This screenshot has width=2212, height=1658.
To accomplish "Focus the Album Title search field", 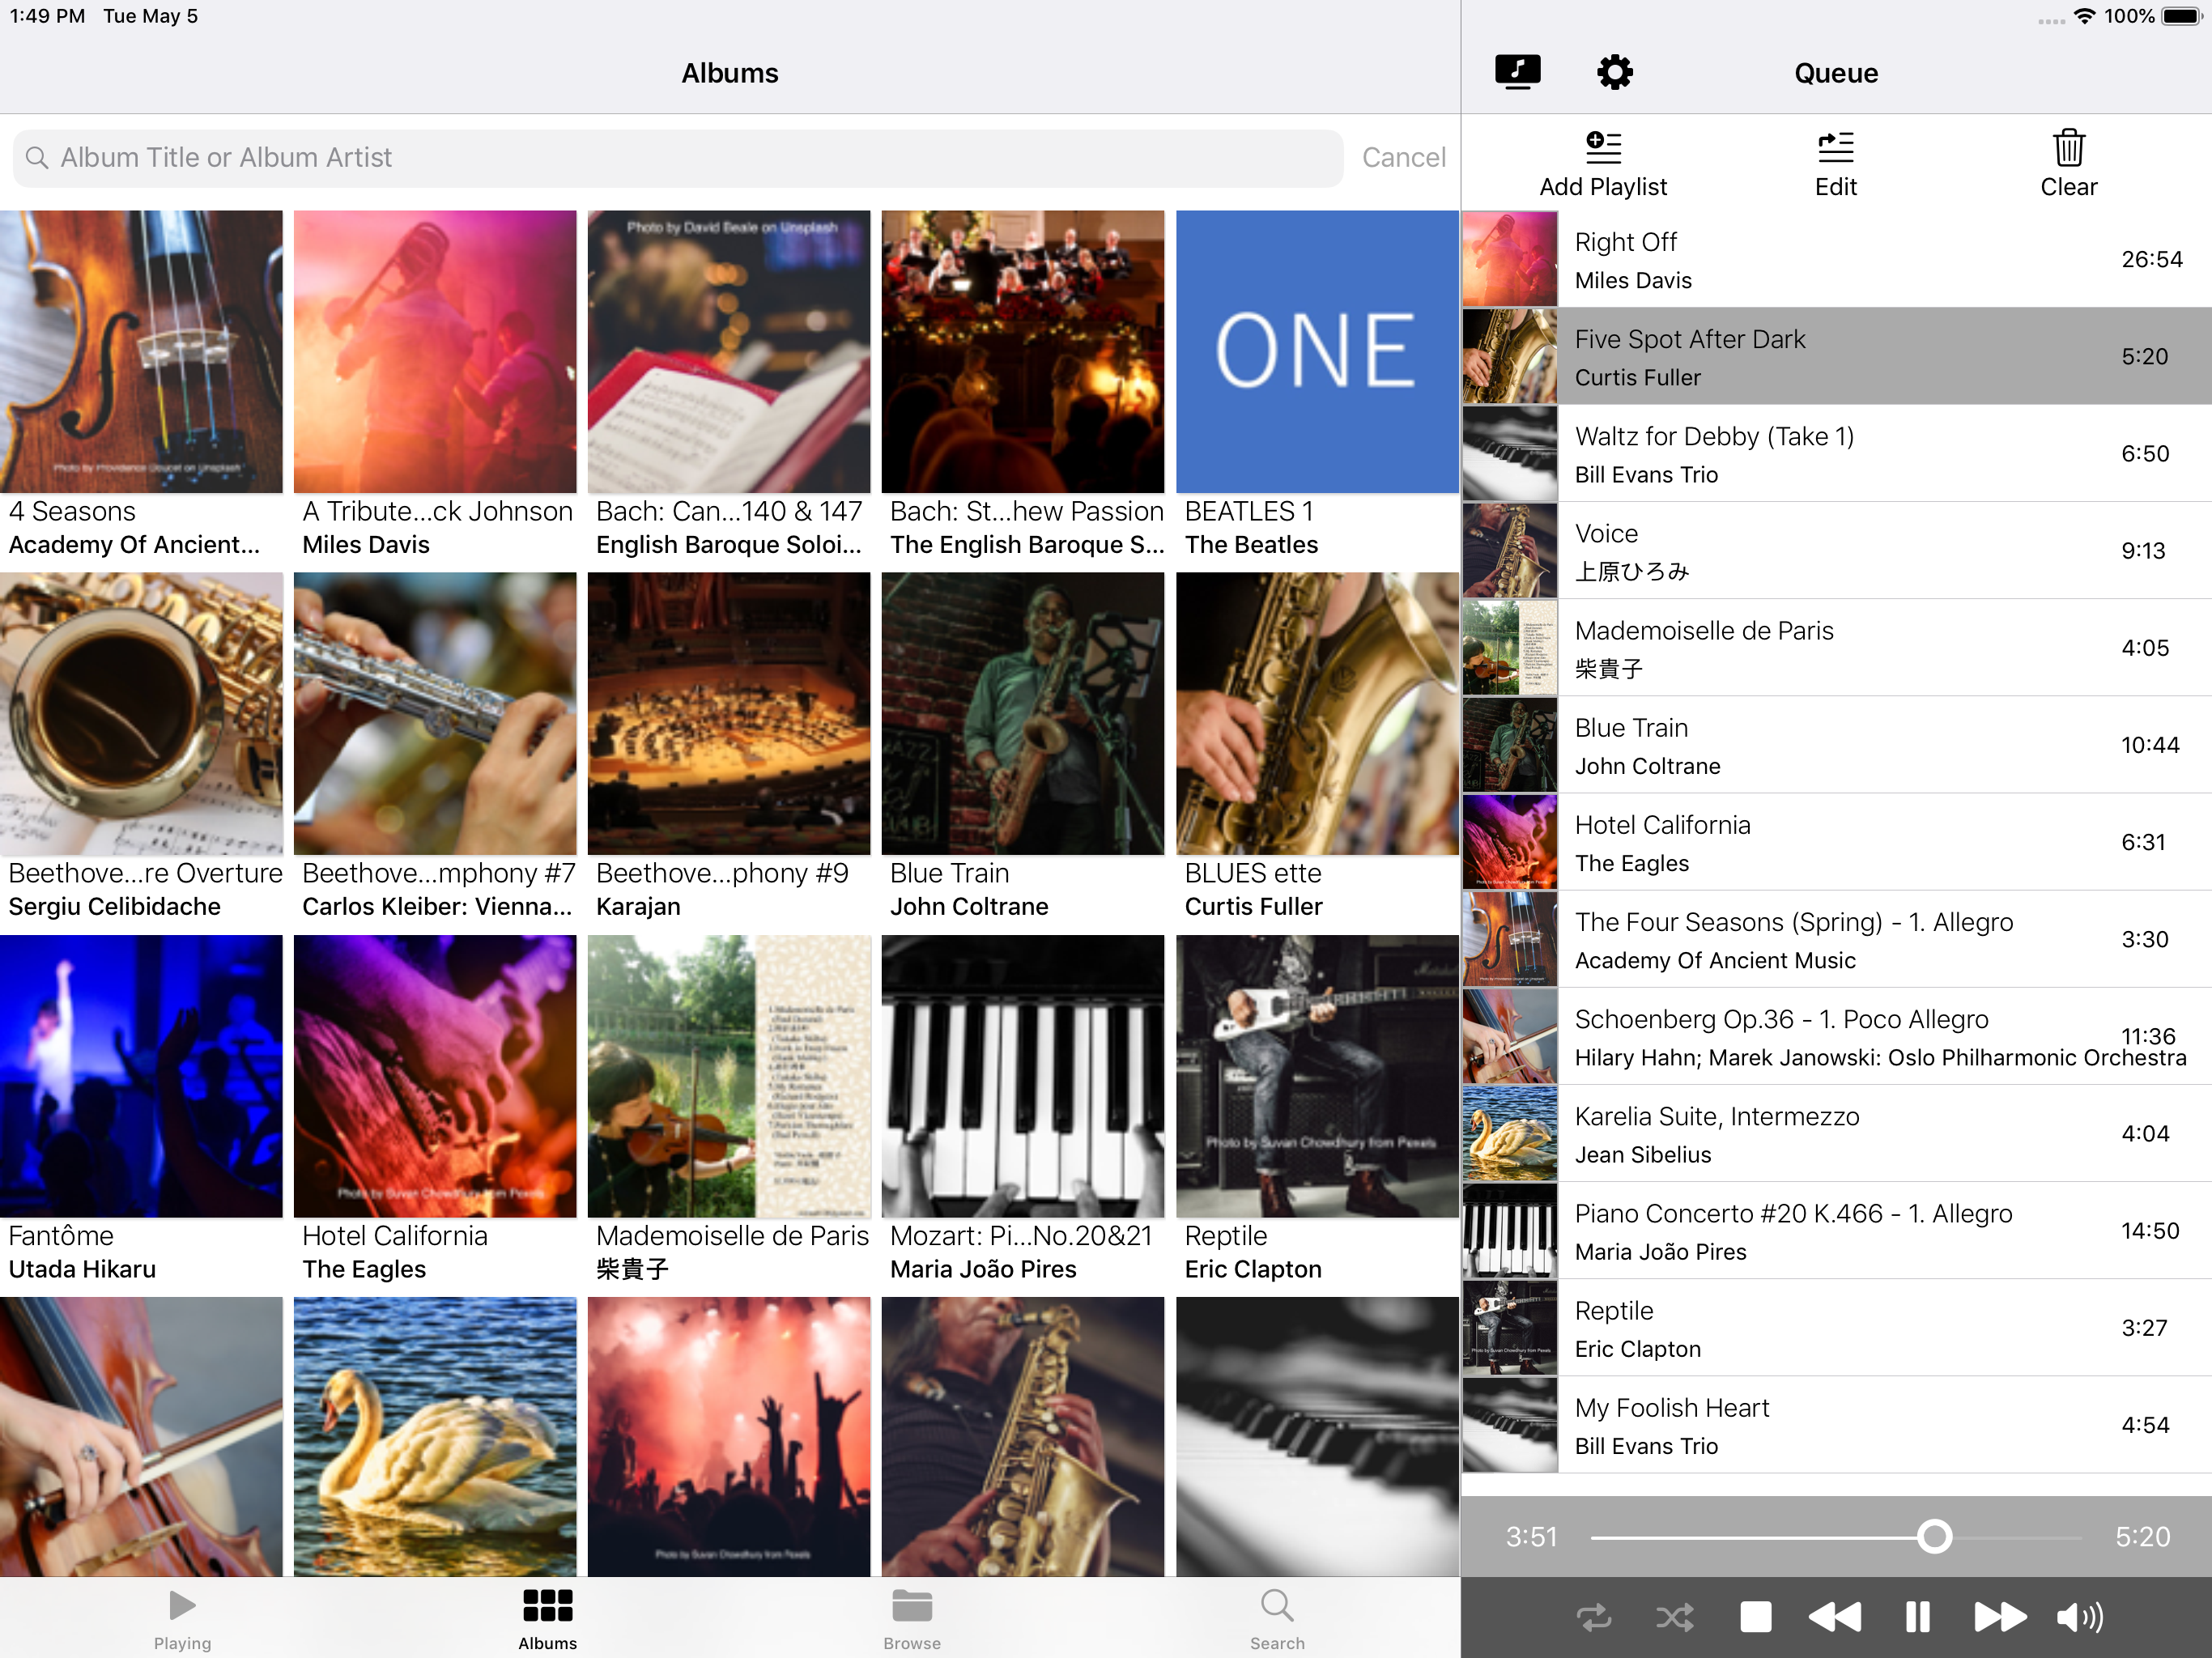I will coord(677,157).
